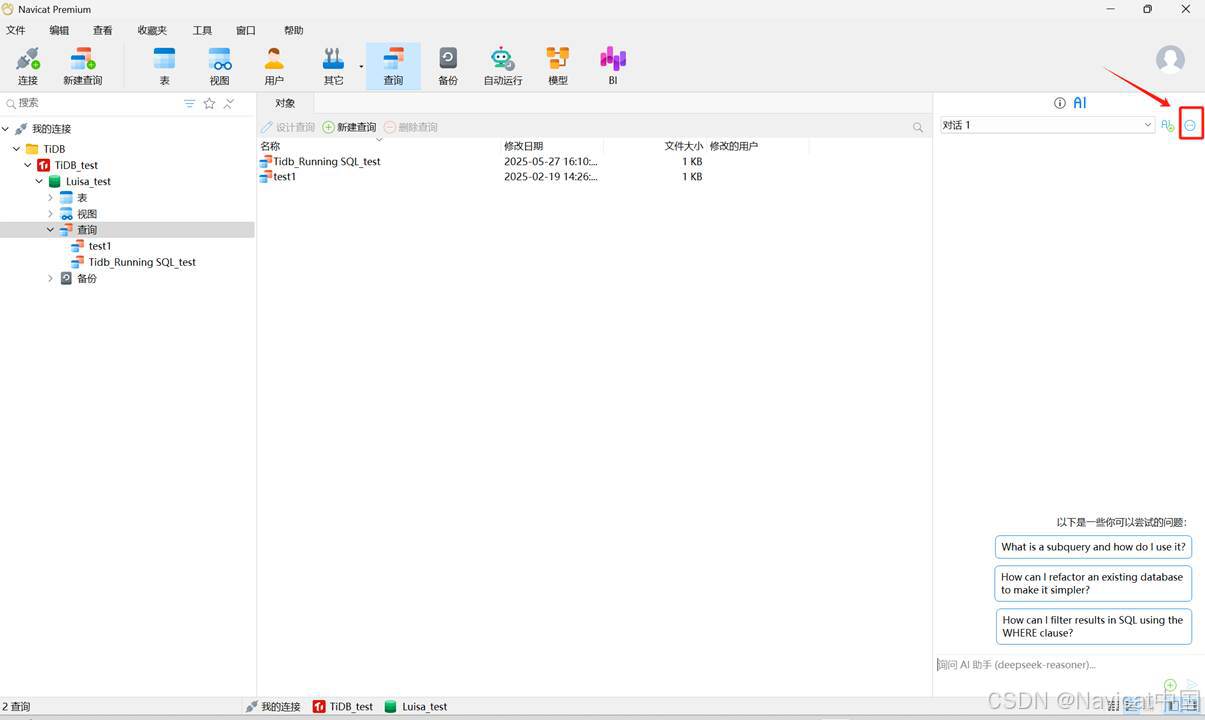Click suggestion 'How can I refactor an existing database'
The image size is (1205, 720).
1092,583
